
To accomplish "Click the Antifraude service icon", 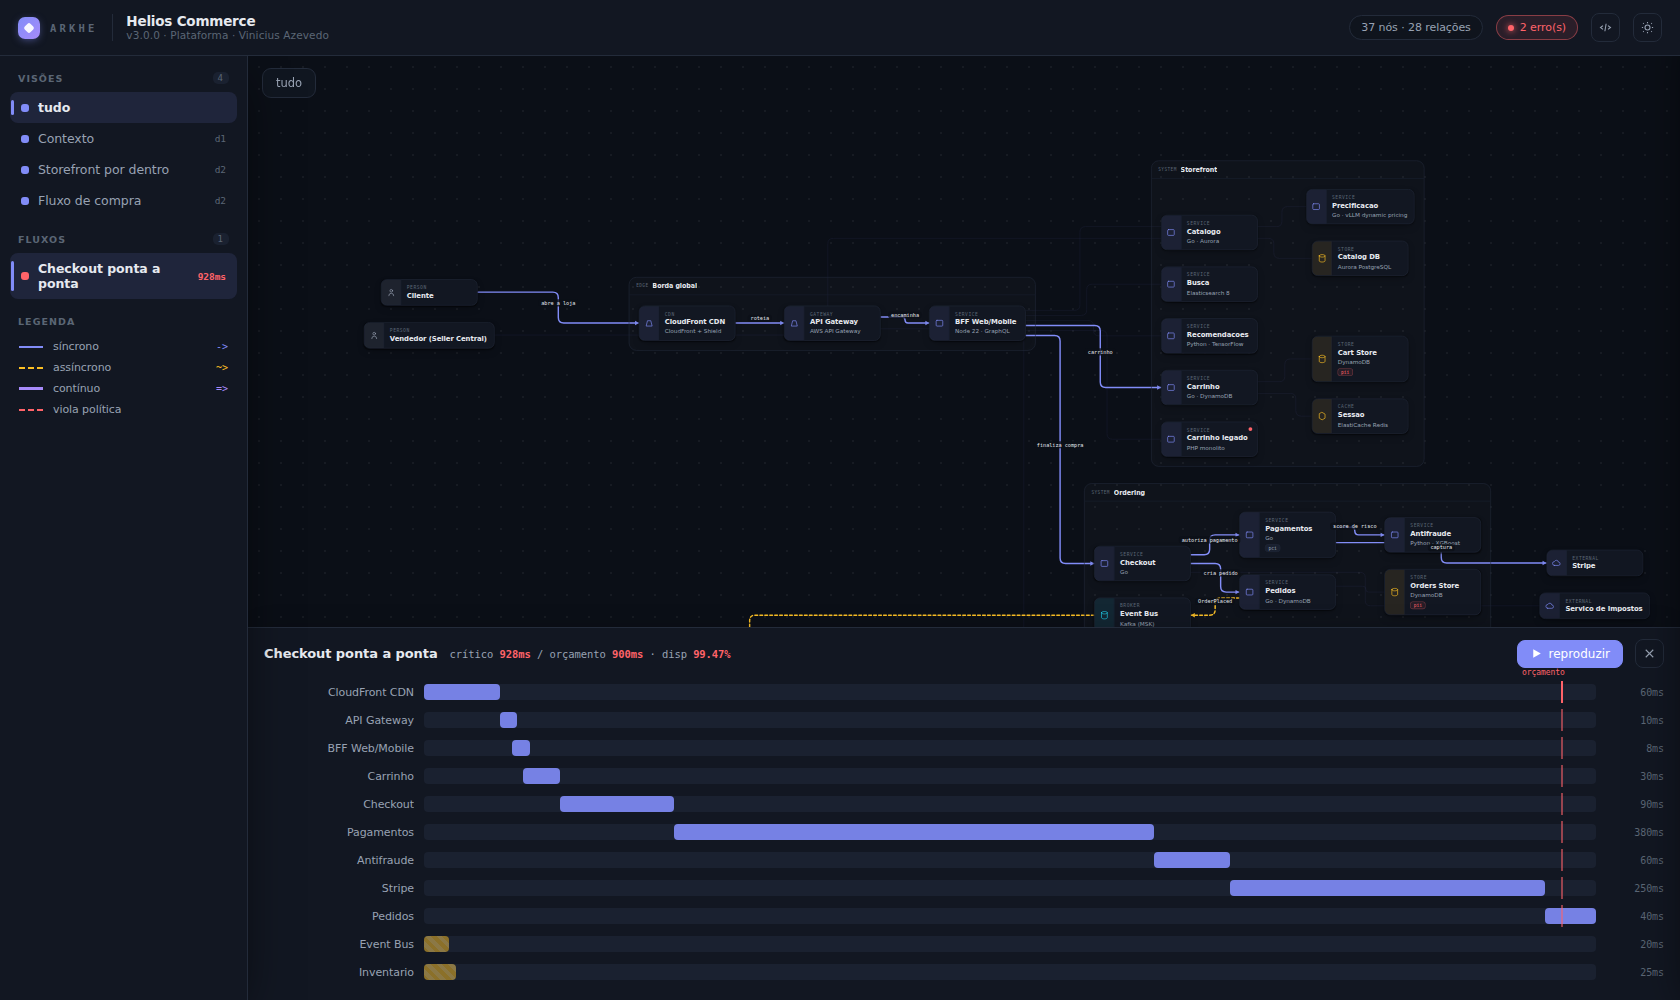I will [x=1394, y=535].
